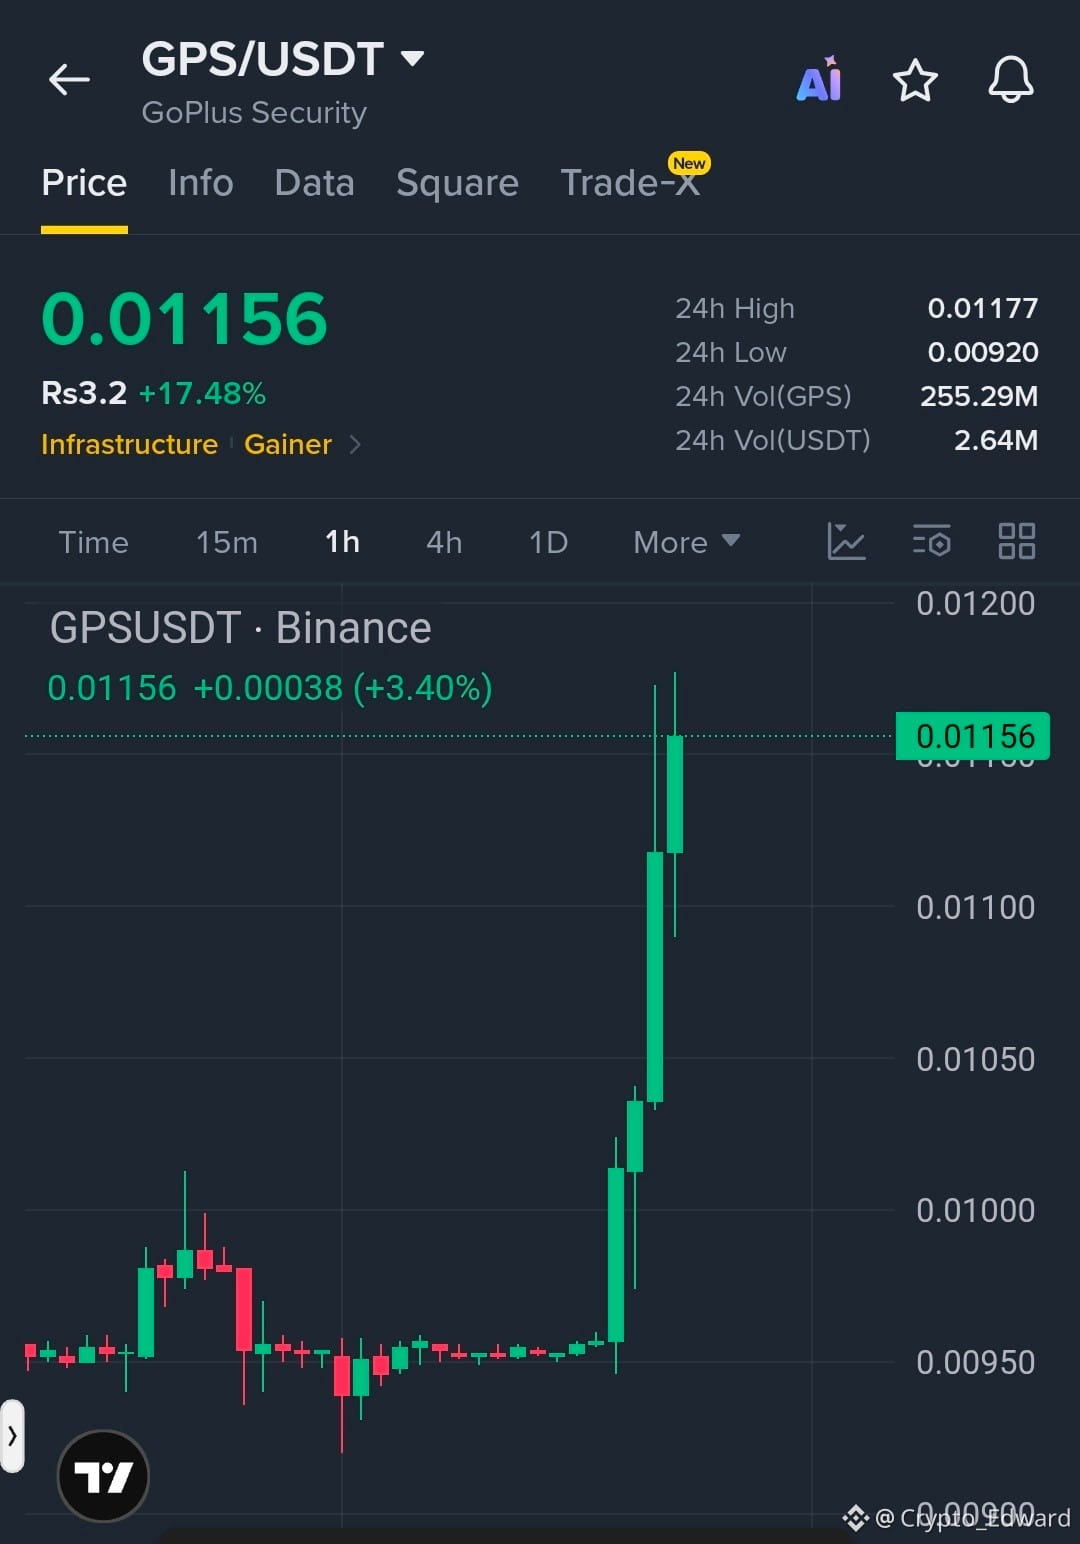Expand the side panel handle arrow
1080x1544 pixels.
12,1436
